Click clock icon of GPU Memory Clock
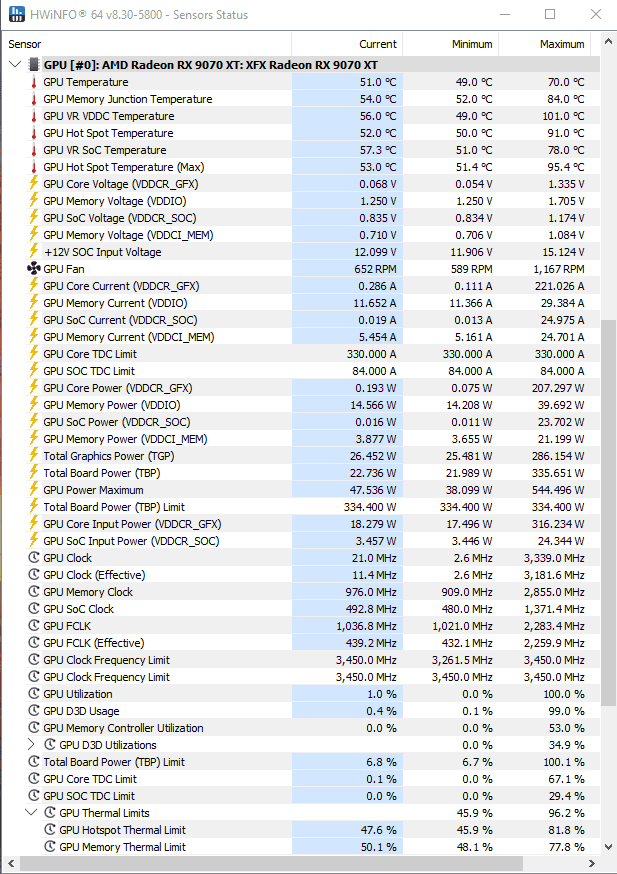The width and height of the screenshot is (617, 874). tap(34, 591)
